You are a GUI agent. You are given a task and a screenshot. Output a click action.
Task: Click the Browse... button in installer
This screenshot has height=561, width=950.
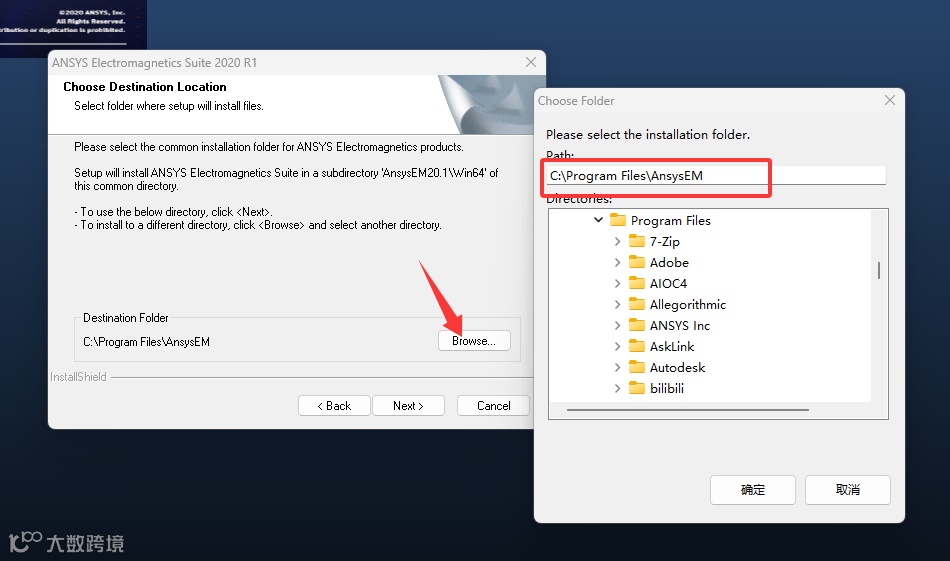coord(474,340)
